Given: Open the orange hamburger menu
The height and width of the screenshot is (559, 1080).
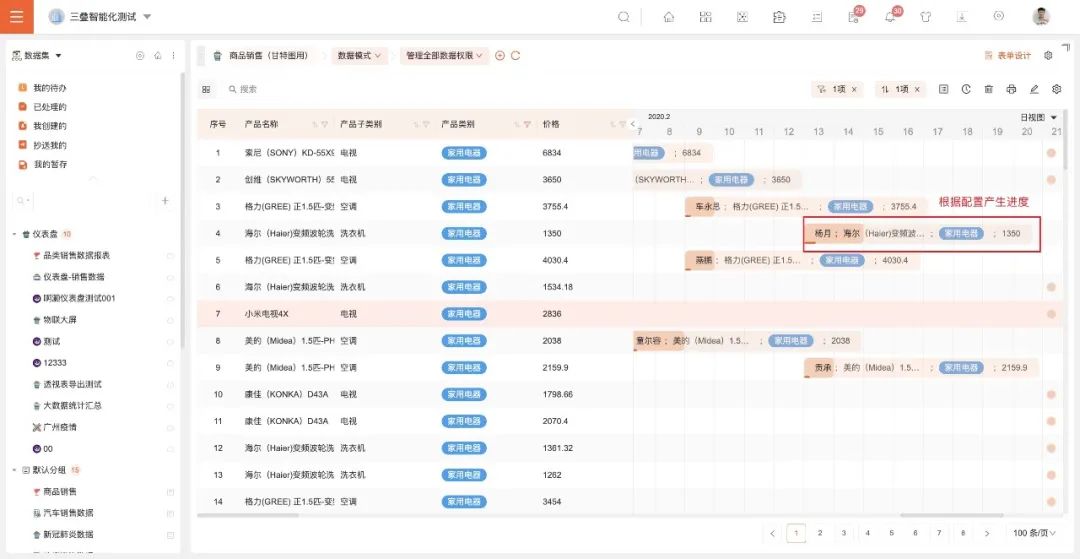Looking at the screenshot, I should pos(17,17).
